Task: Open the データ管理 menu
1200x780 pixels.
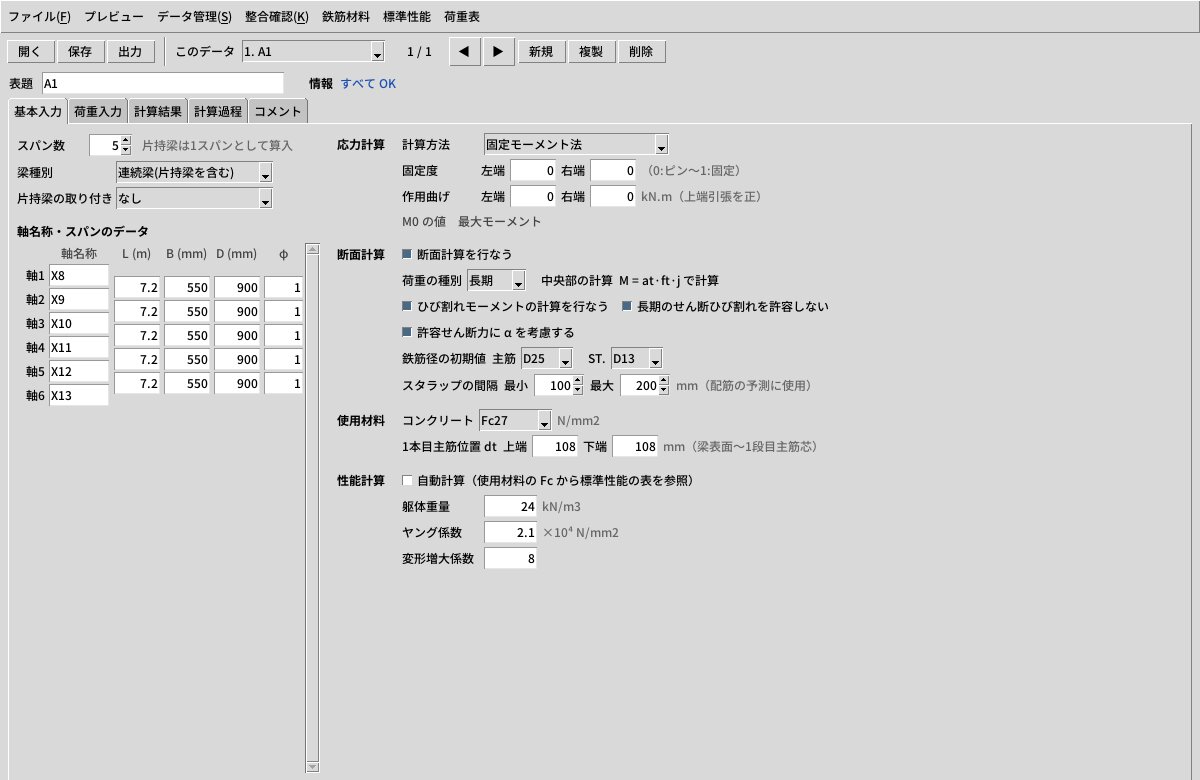Action: [194, 17]
